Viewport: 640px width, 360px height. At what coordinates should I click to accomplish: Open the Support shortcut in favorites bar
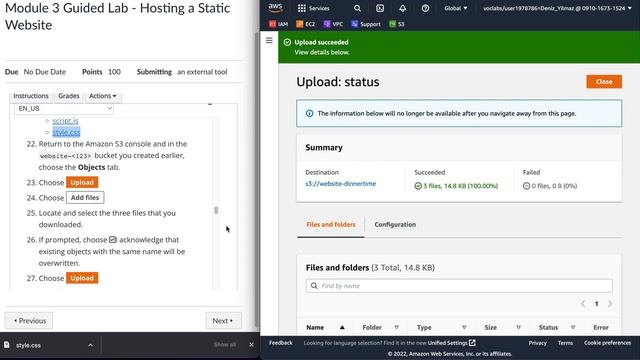366,24
